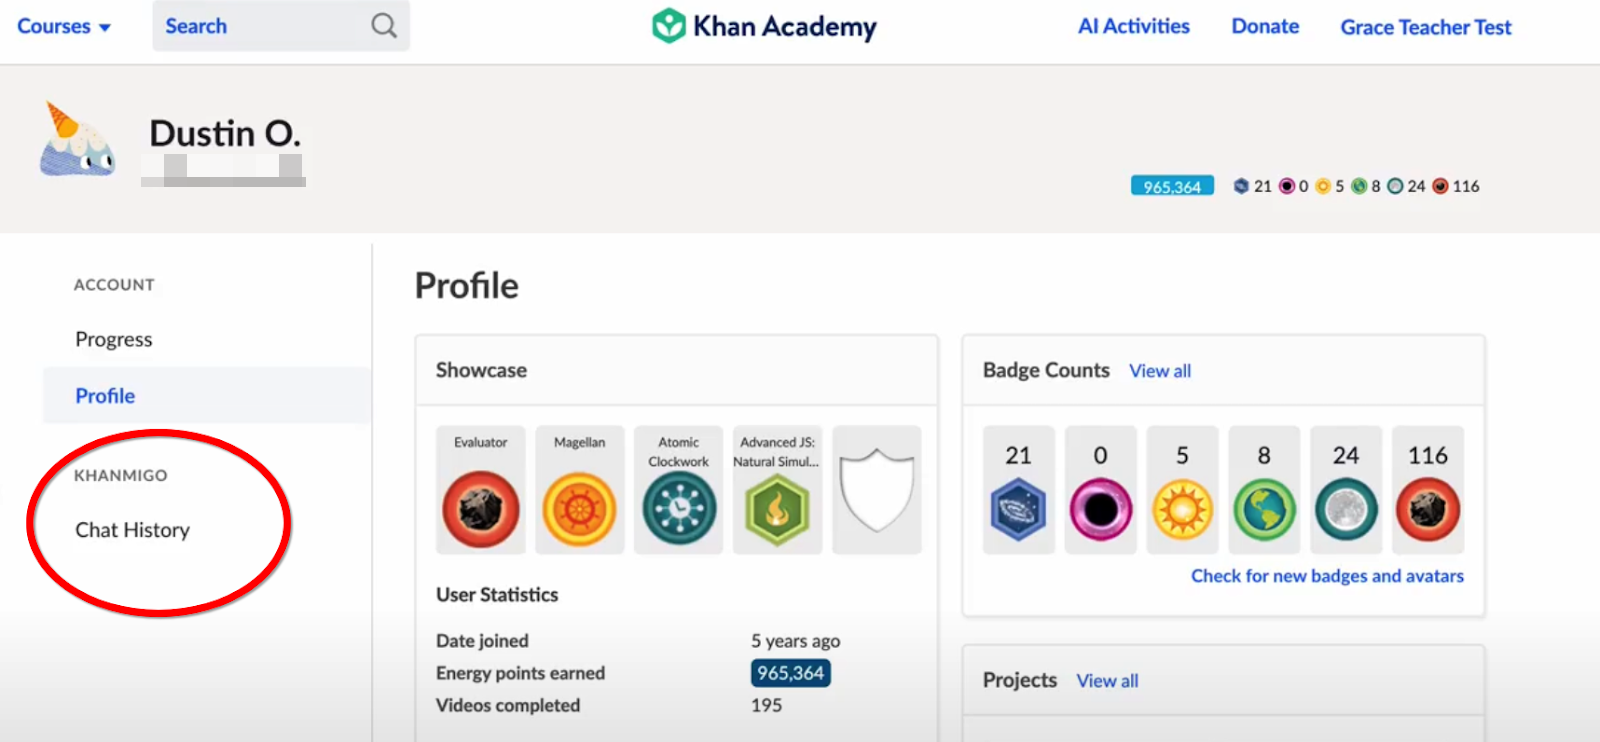Screen dimensions: 1600x742
Task: Select the Black Hole badge count tile
Action: pyautogui.click(x=1100, y=490)
